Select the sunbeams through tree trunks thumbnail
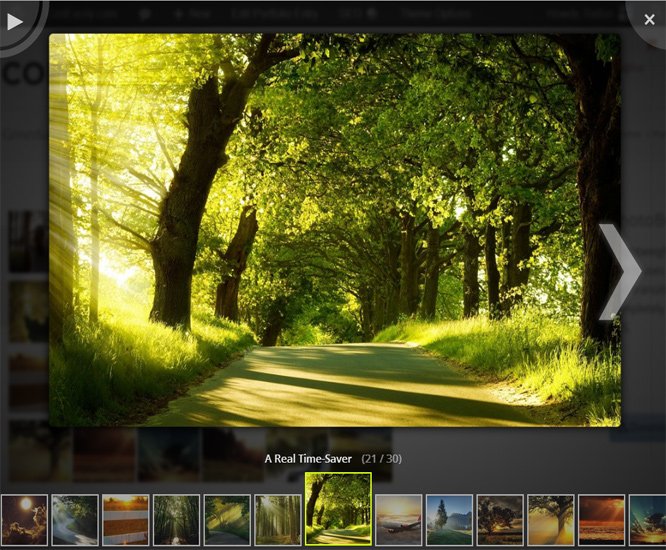The image size is (666, 550). (278, 520)
